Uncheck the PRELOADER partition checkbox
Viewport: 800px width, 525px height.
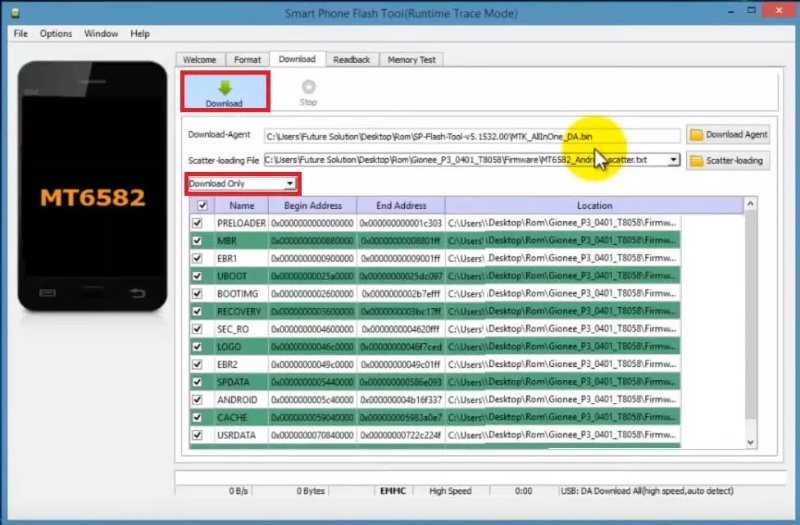coord(197,223)
